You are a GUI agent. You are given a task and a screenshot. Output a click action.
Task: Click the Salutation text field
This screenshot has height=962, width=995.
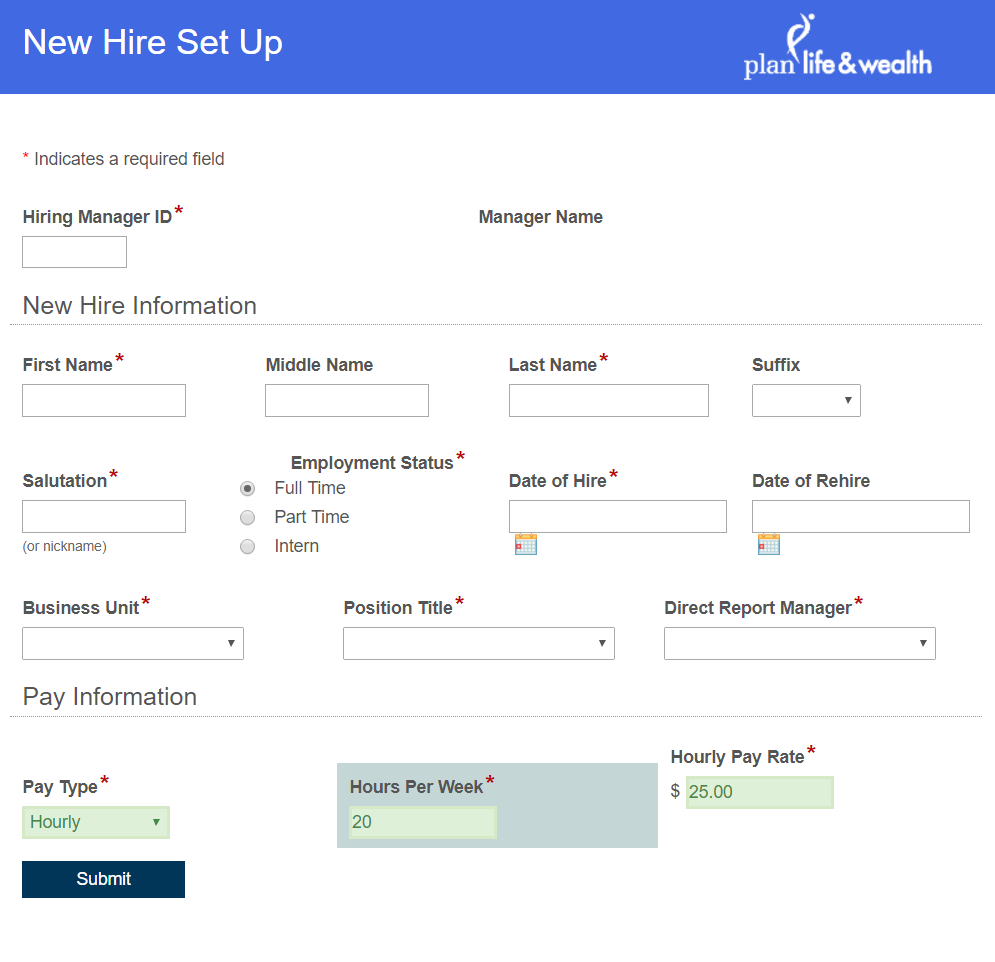tap(104, 517)
